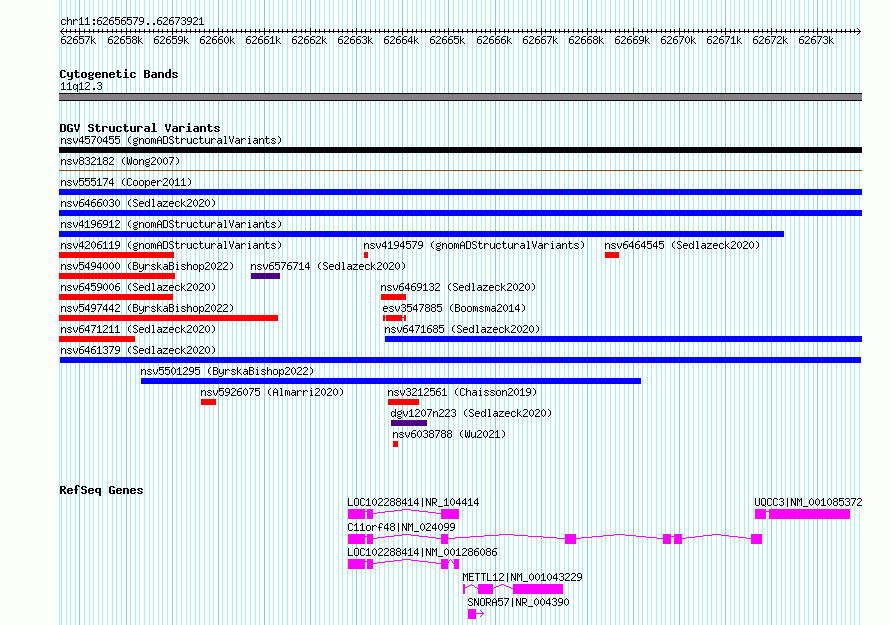The image size is (890, 625).
Task: Select the 11q12.3 band label
Action: tap(81, 86)
